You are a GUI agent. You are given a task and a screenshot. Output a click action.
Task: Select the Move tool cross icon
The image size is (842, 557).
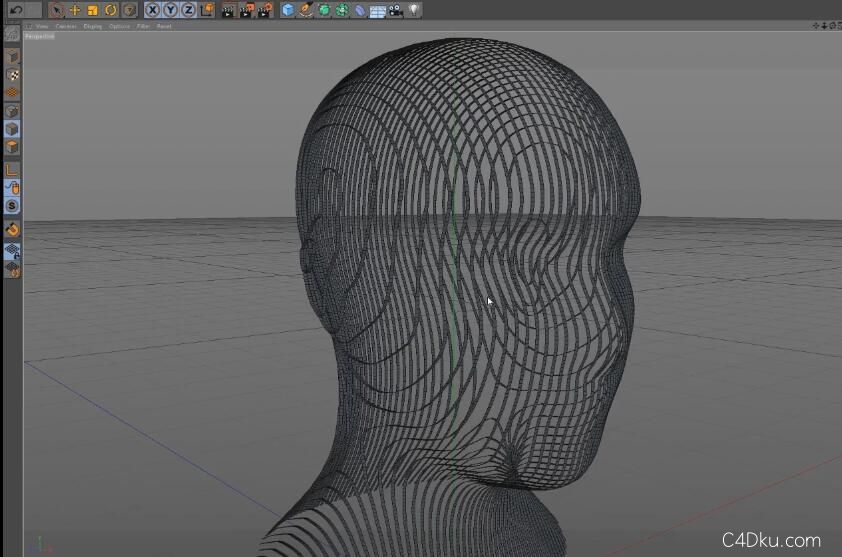pyautogui.click(x=75, y=10)
